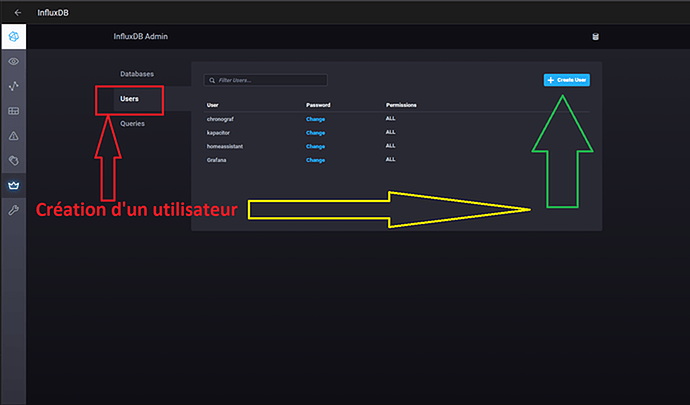
Task: Select the homeassistant user name
Action: [x=225, y=147]
